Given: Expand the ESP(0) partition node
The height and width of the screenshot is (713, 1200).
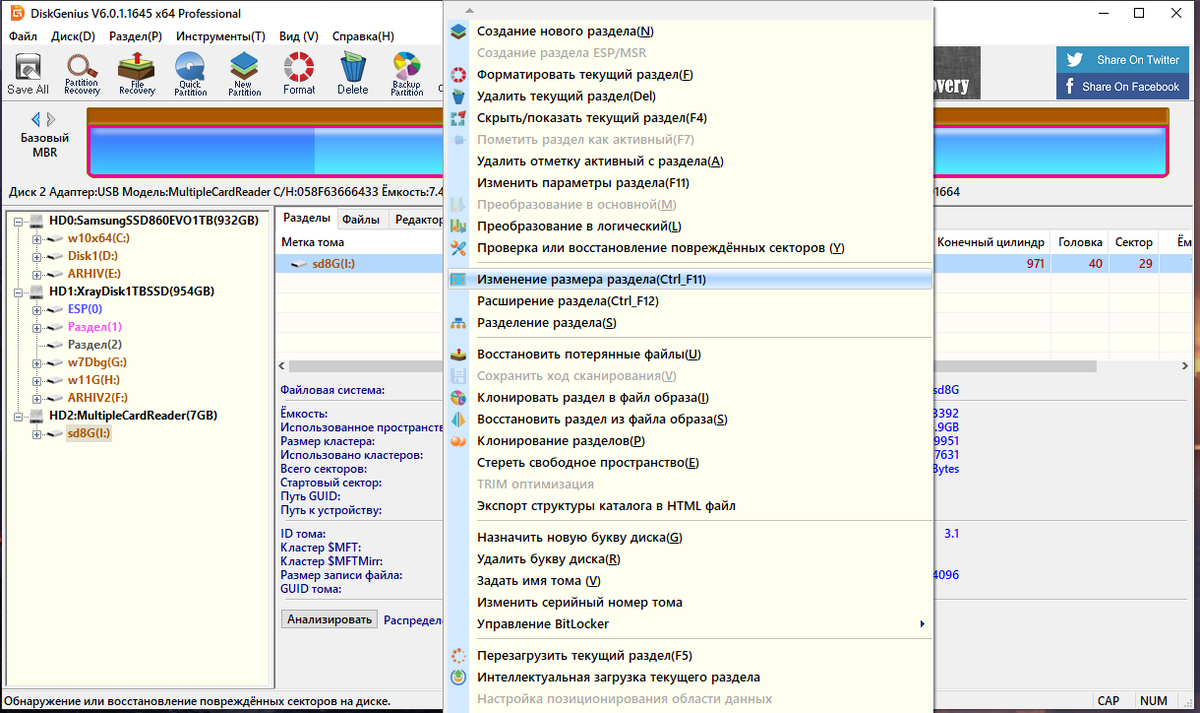Looking at the screenshot, I should 37,309.
